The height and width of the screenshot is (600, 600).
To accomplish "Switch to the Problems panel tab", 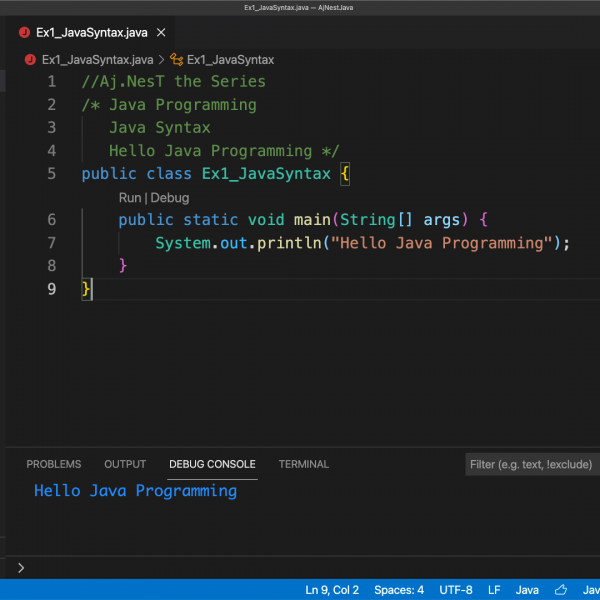I will tap(54, 464).
